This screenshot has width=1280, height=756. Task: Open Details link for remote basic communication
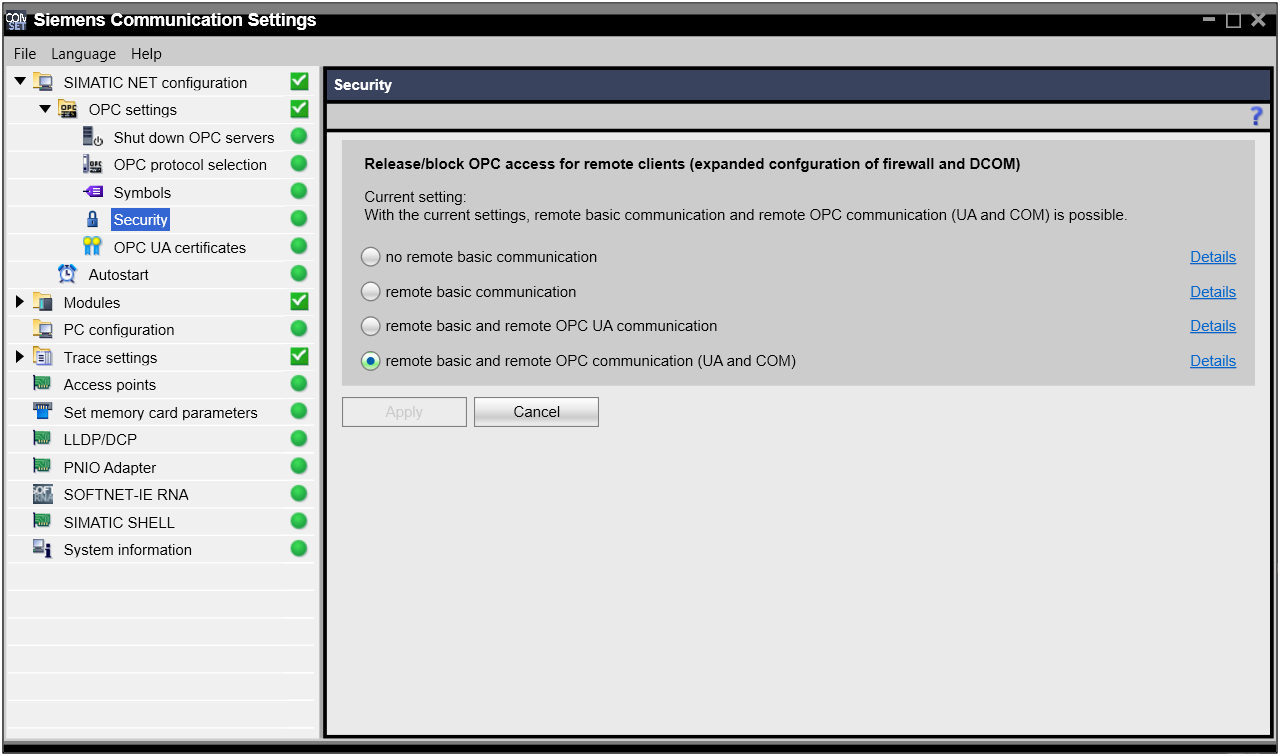[1213, 292]
